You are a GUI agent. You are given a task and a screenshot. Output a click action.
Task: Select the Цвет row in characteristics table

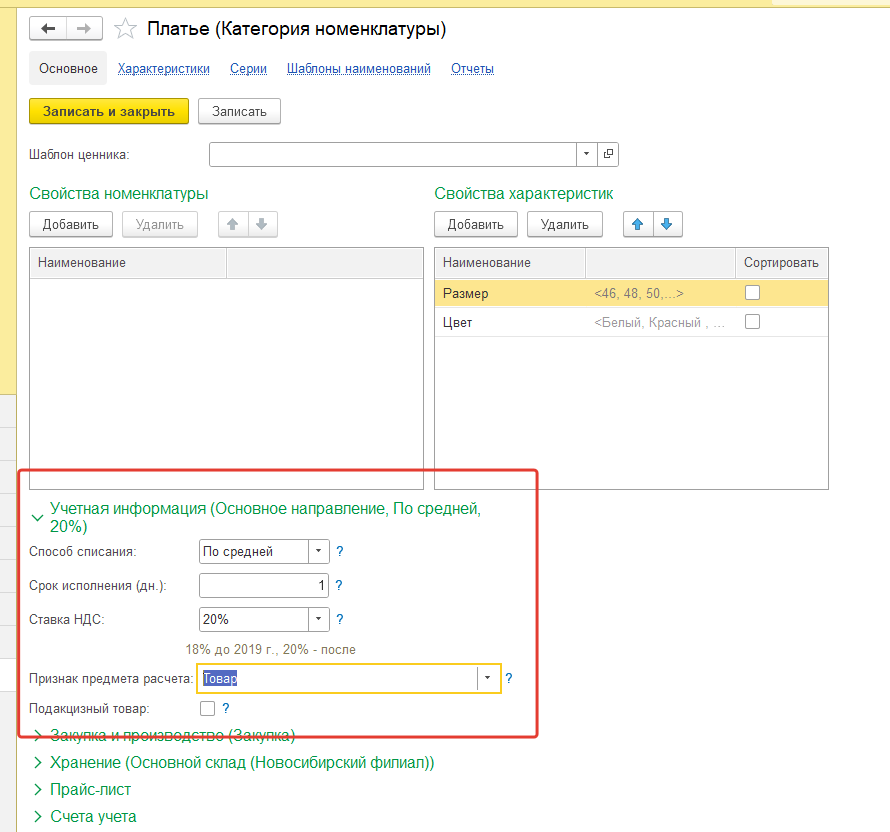(x=631, y=322)
